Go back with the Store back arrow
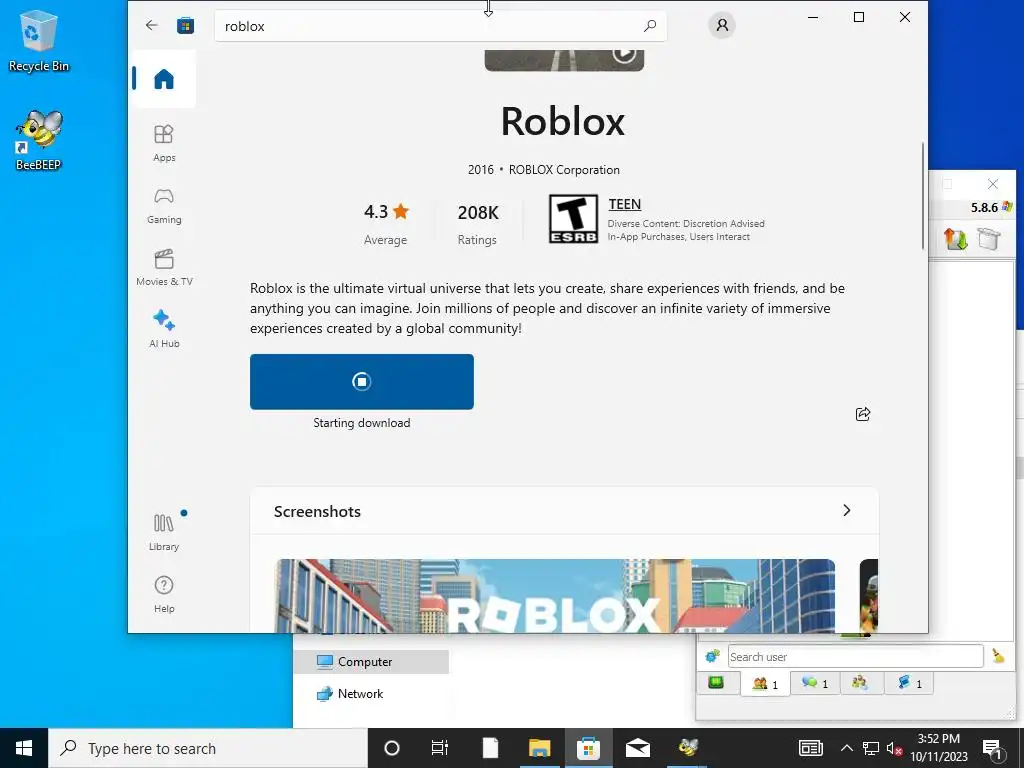The image size is (1024, 768). click(x=152, y=25)
